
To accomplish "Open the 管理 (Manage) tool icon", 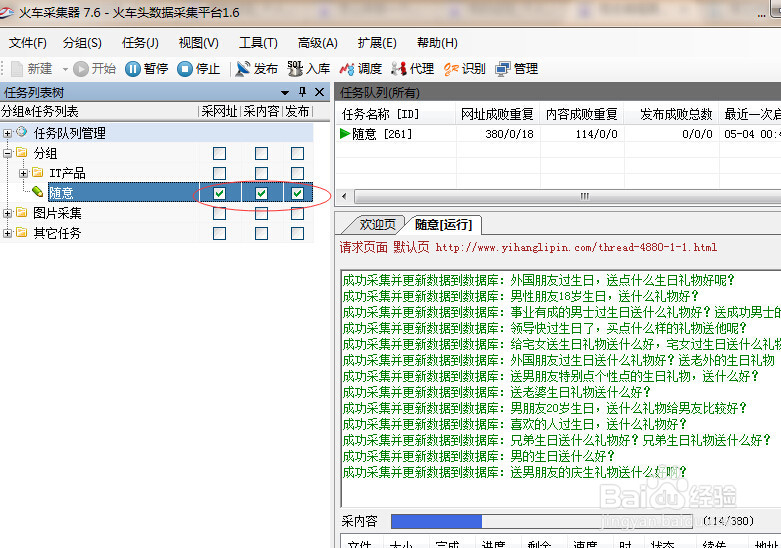I will tap(503, 69).
